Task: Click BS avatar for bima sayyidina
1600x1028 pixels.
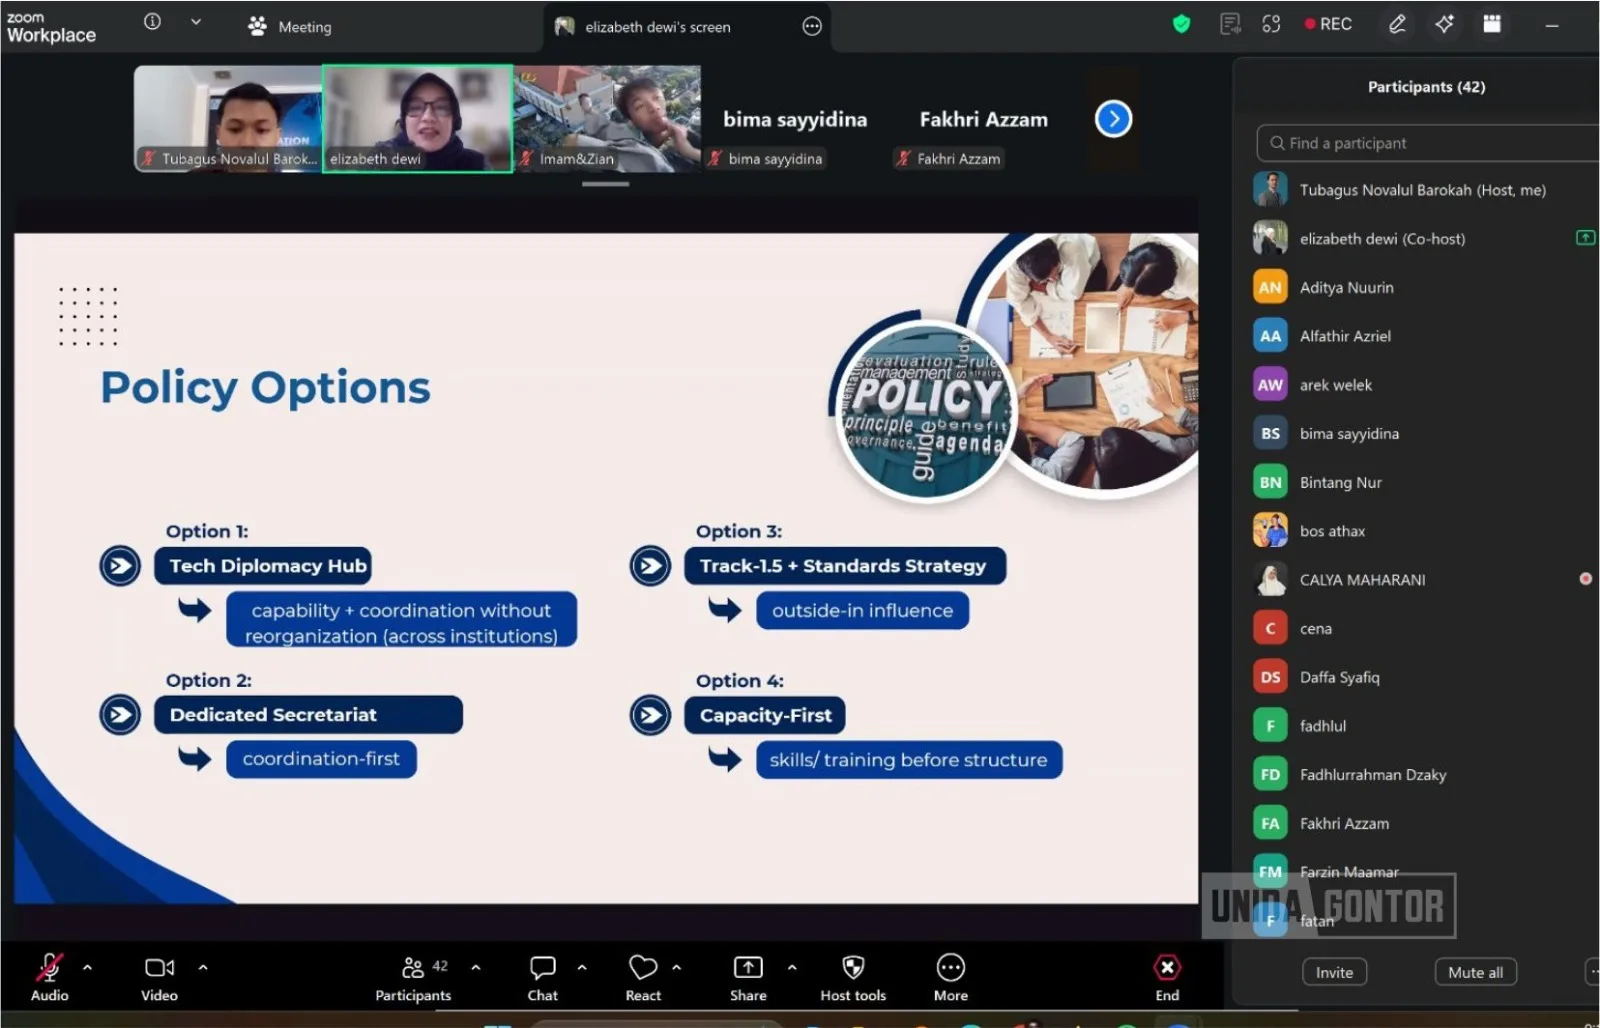Action: pyautogui.click(x=1270, y=433)
